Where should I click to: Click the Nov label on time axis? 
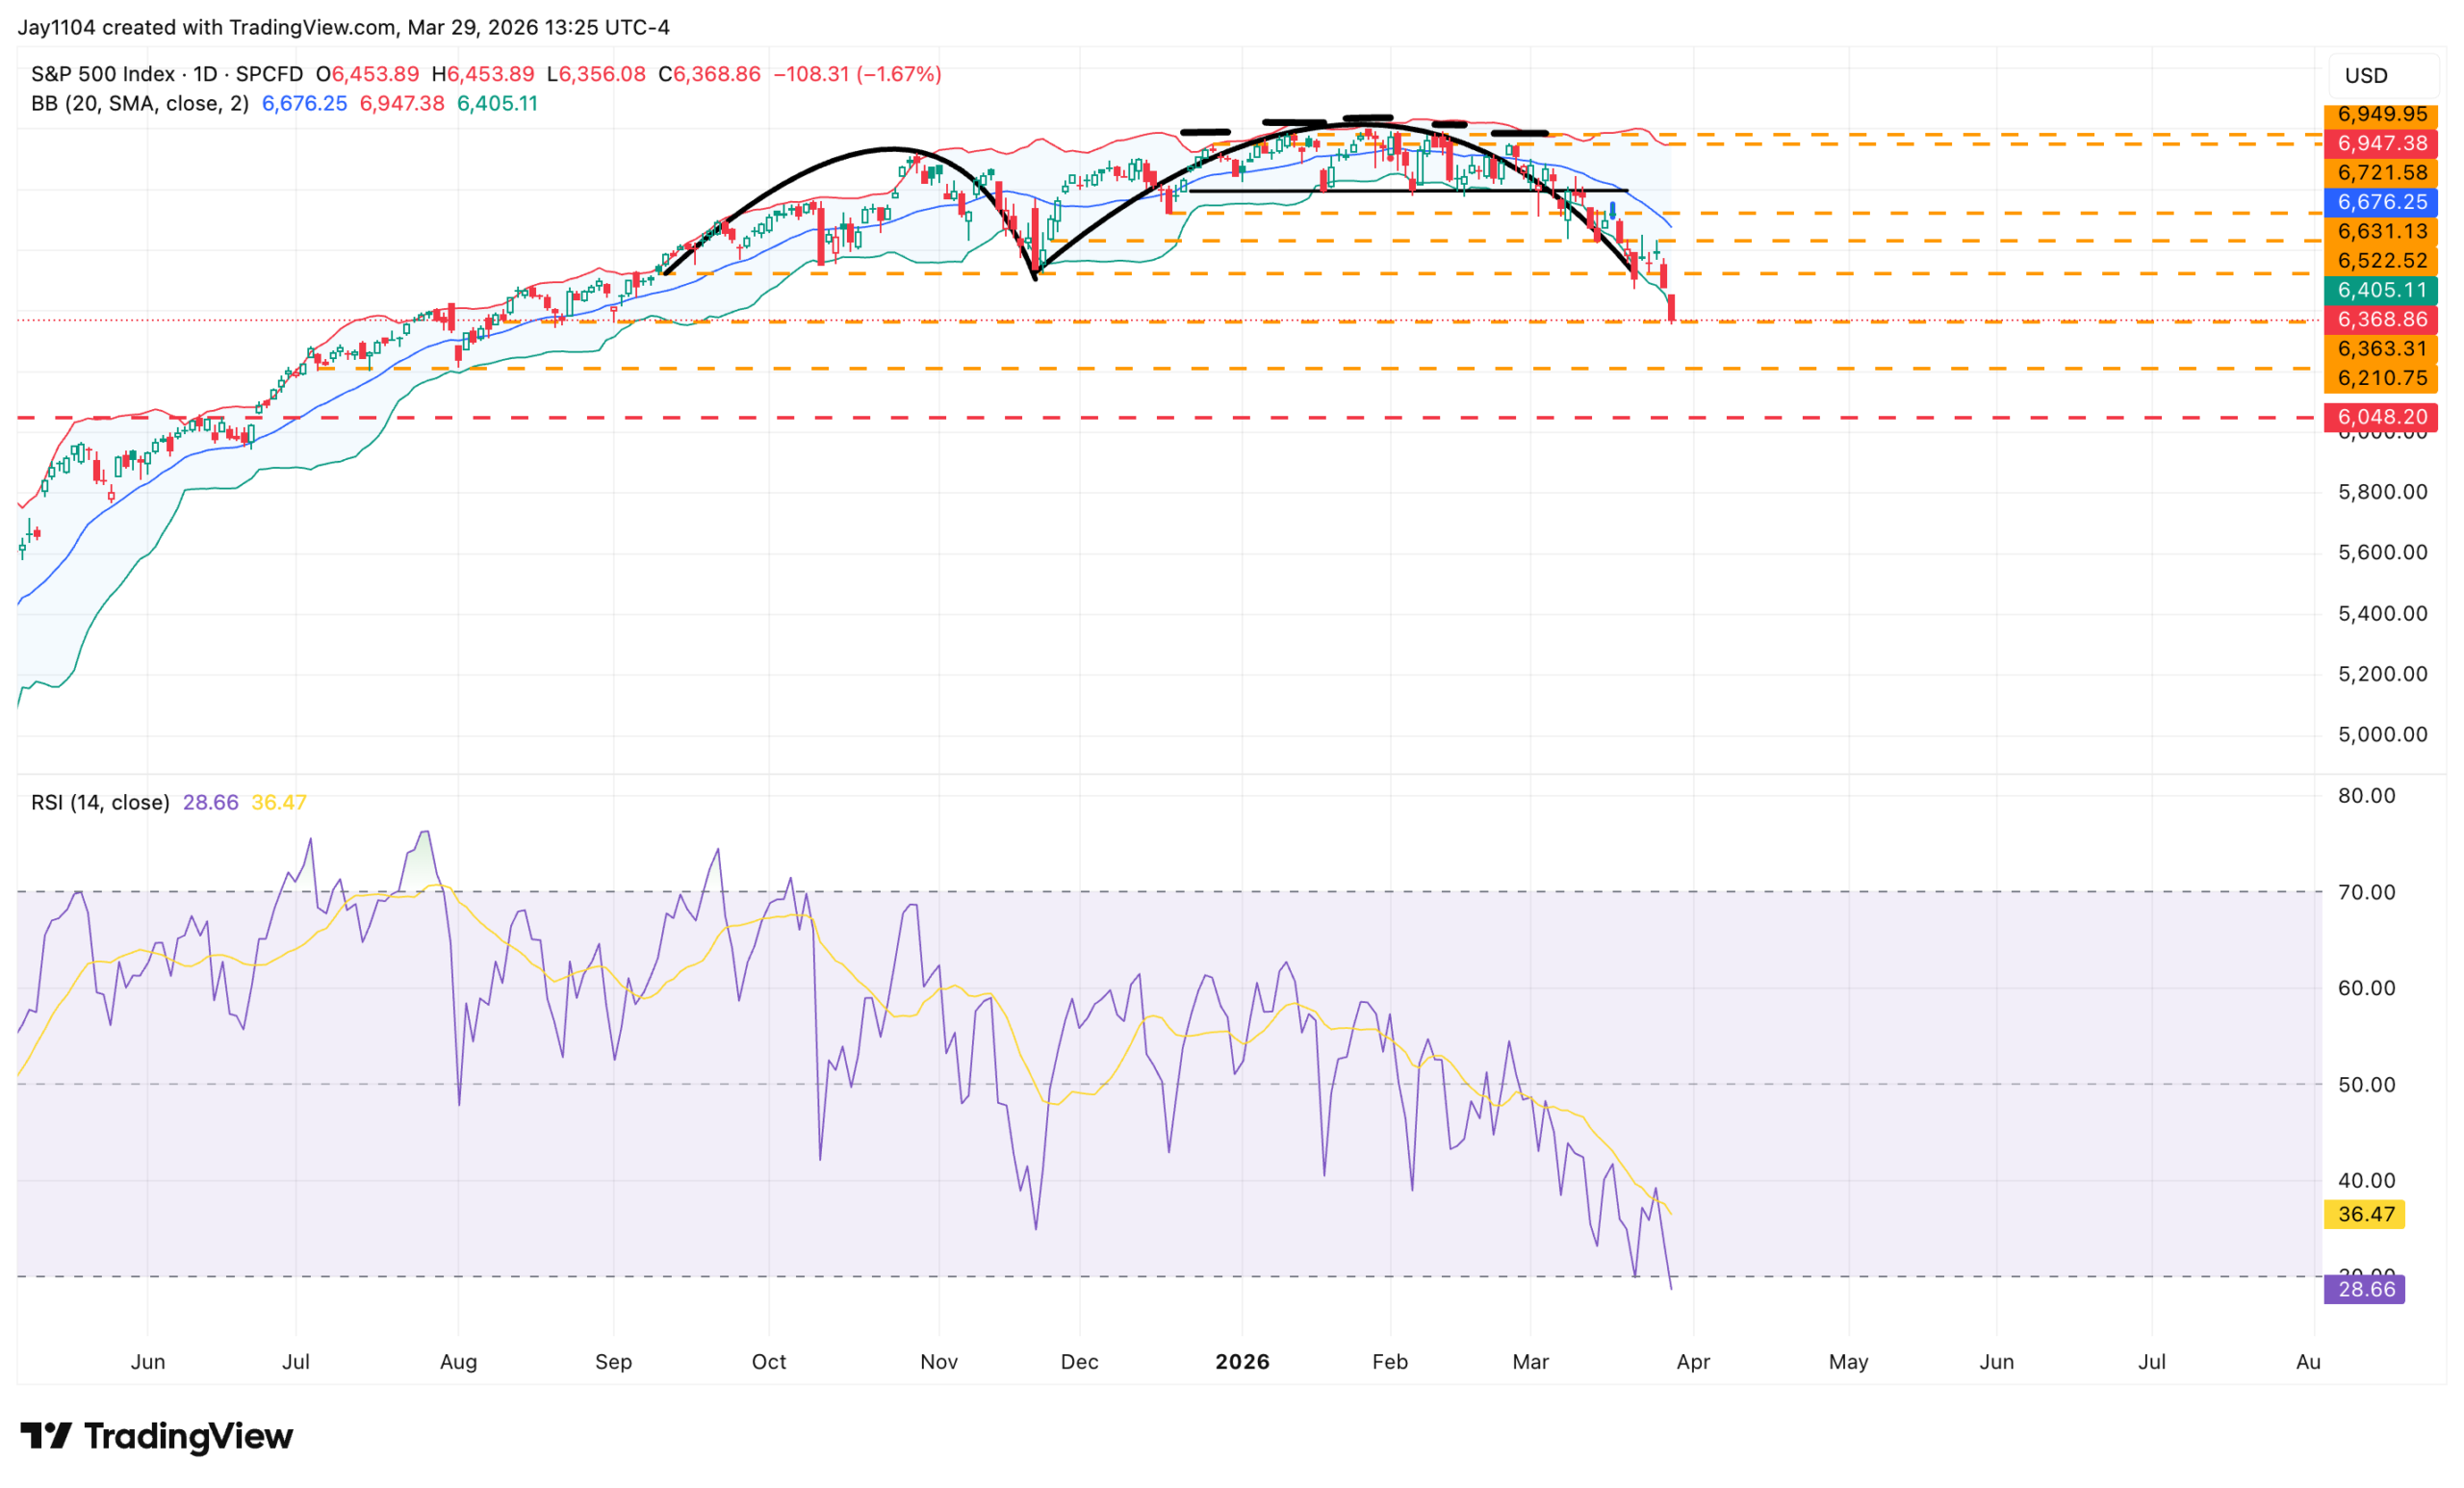pos(939,1362)
